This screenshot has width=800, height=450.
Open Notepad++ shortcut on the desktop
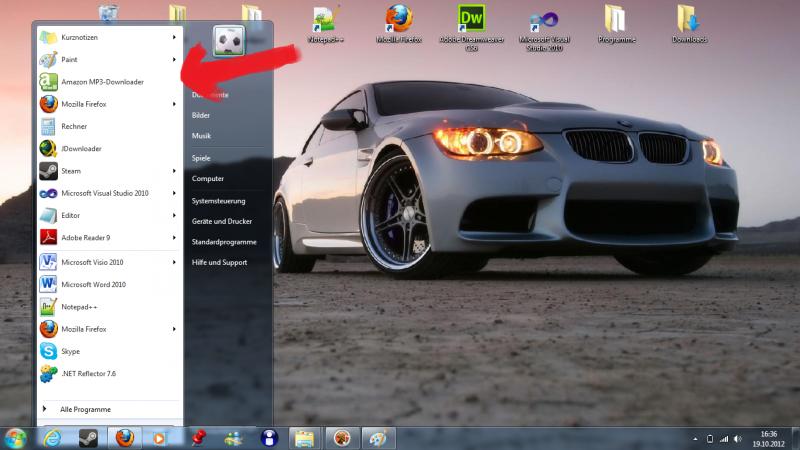point(326,24)
